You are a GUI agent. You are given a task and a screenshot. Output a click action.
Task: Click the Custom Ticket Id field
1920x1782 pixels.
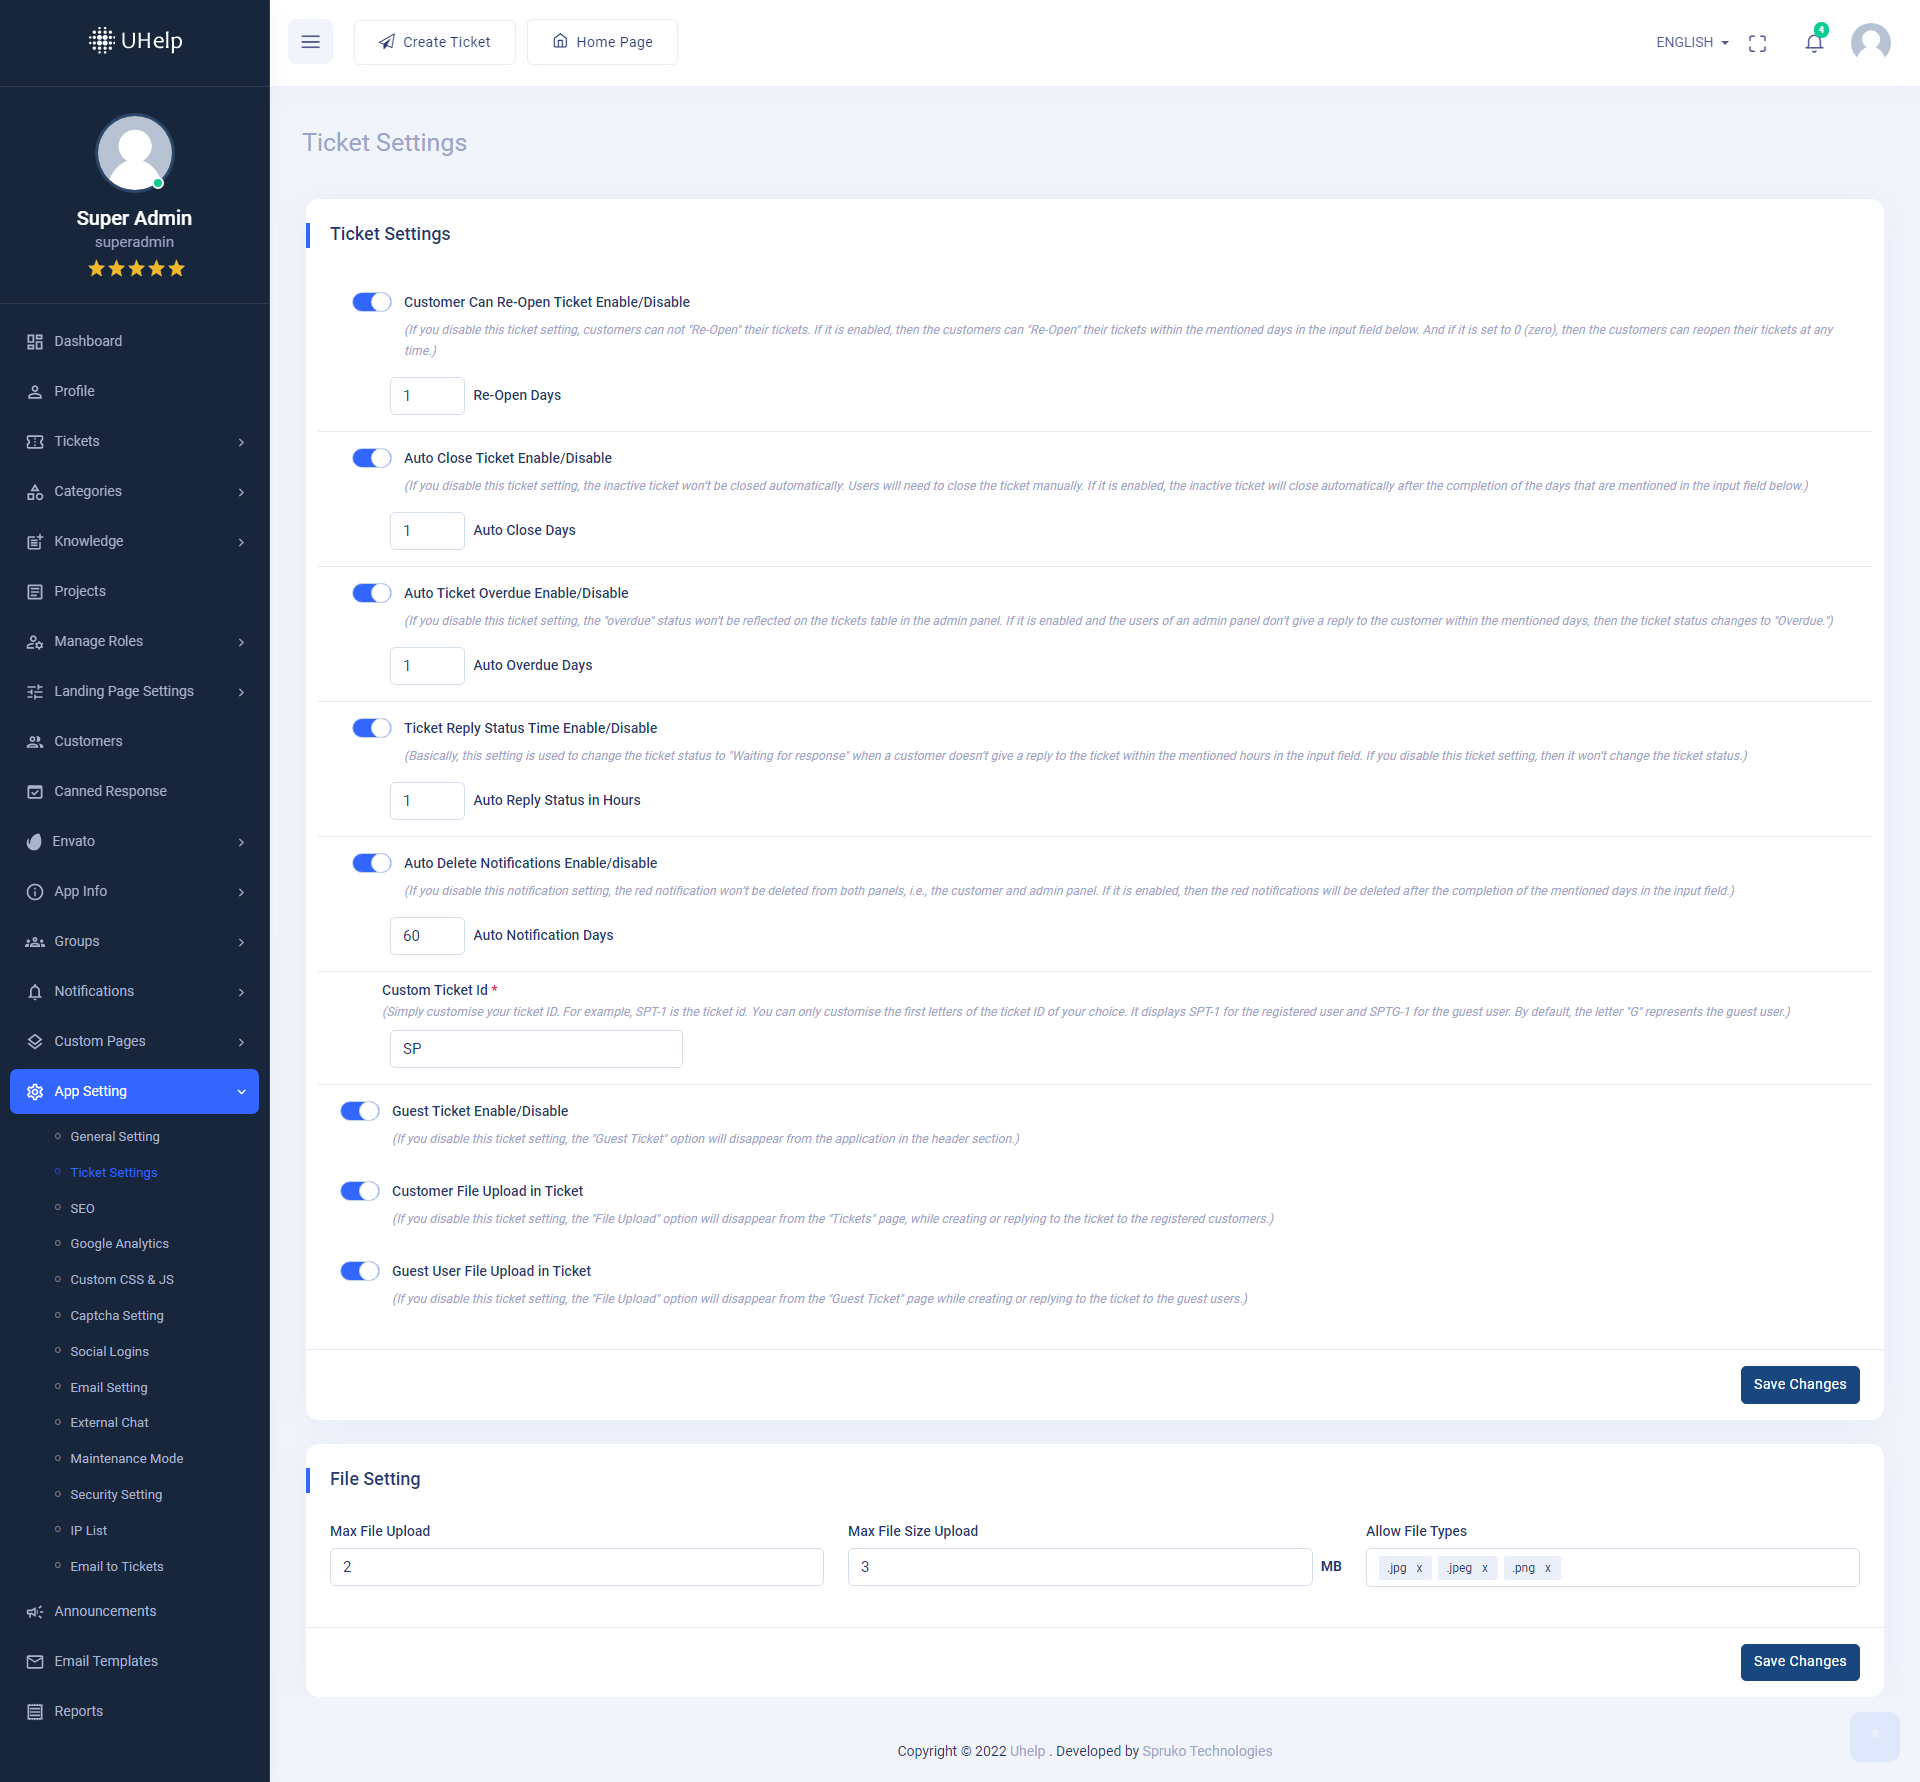[x=536, y=1049]
